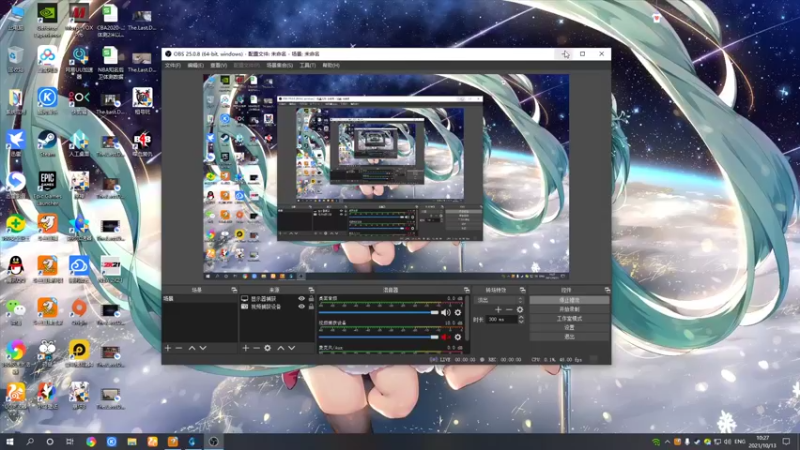The image size is (800, 450).
Task: Open the View menu in OBS
Action: [x=218, y=65]
